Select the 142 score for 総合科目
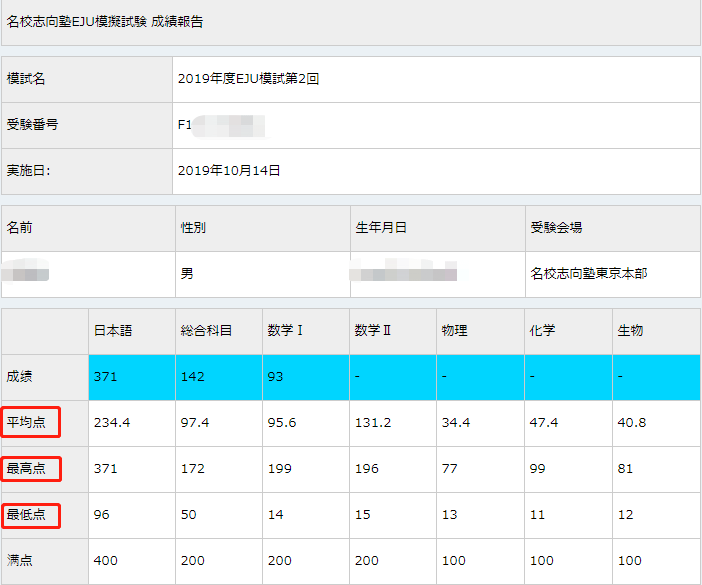 point(193,377)
